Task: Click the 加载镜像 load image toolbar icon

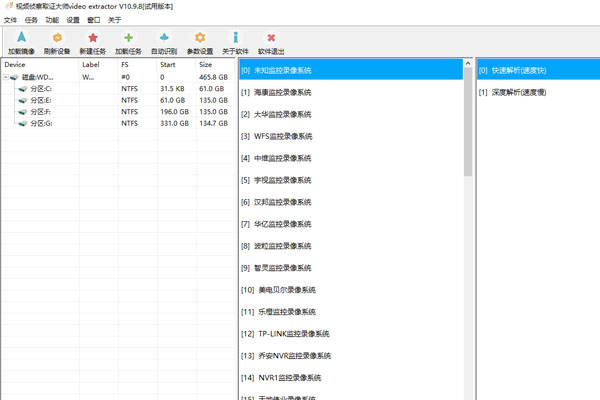Action: (x=21, y=37)
